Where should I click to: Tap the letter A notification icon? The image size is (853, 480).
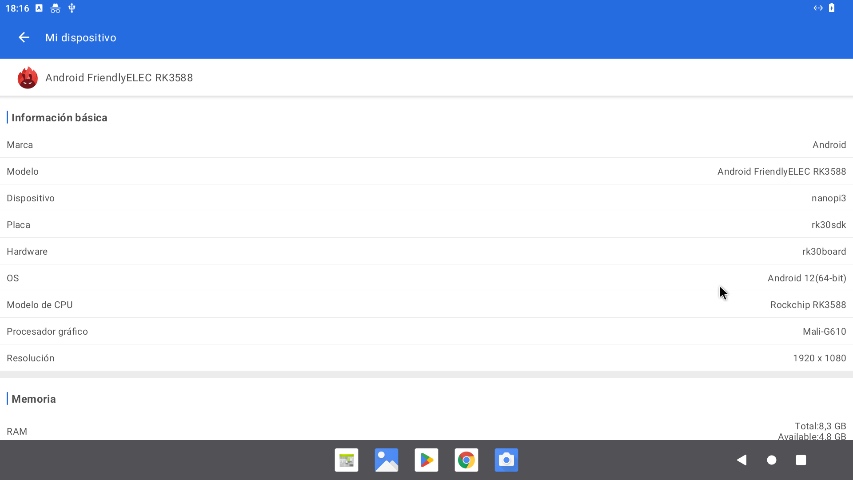click(x=39, y=8)
